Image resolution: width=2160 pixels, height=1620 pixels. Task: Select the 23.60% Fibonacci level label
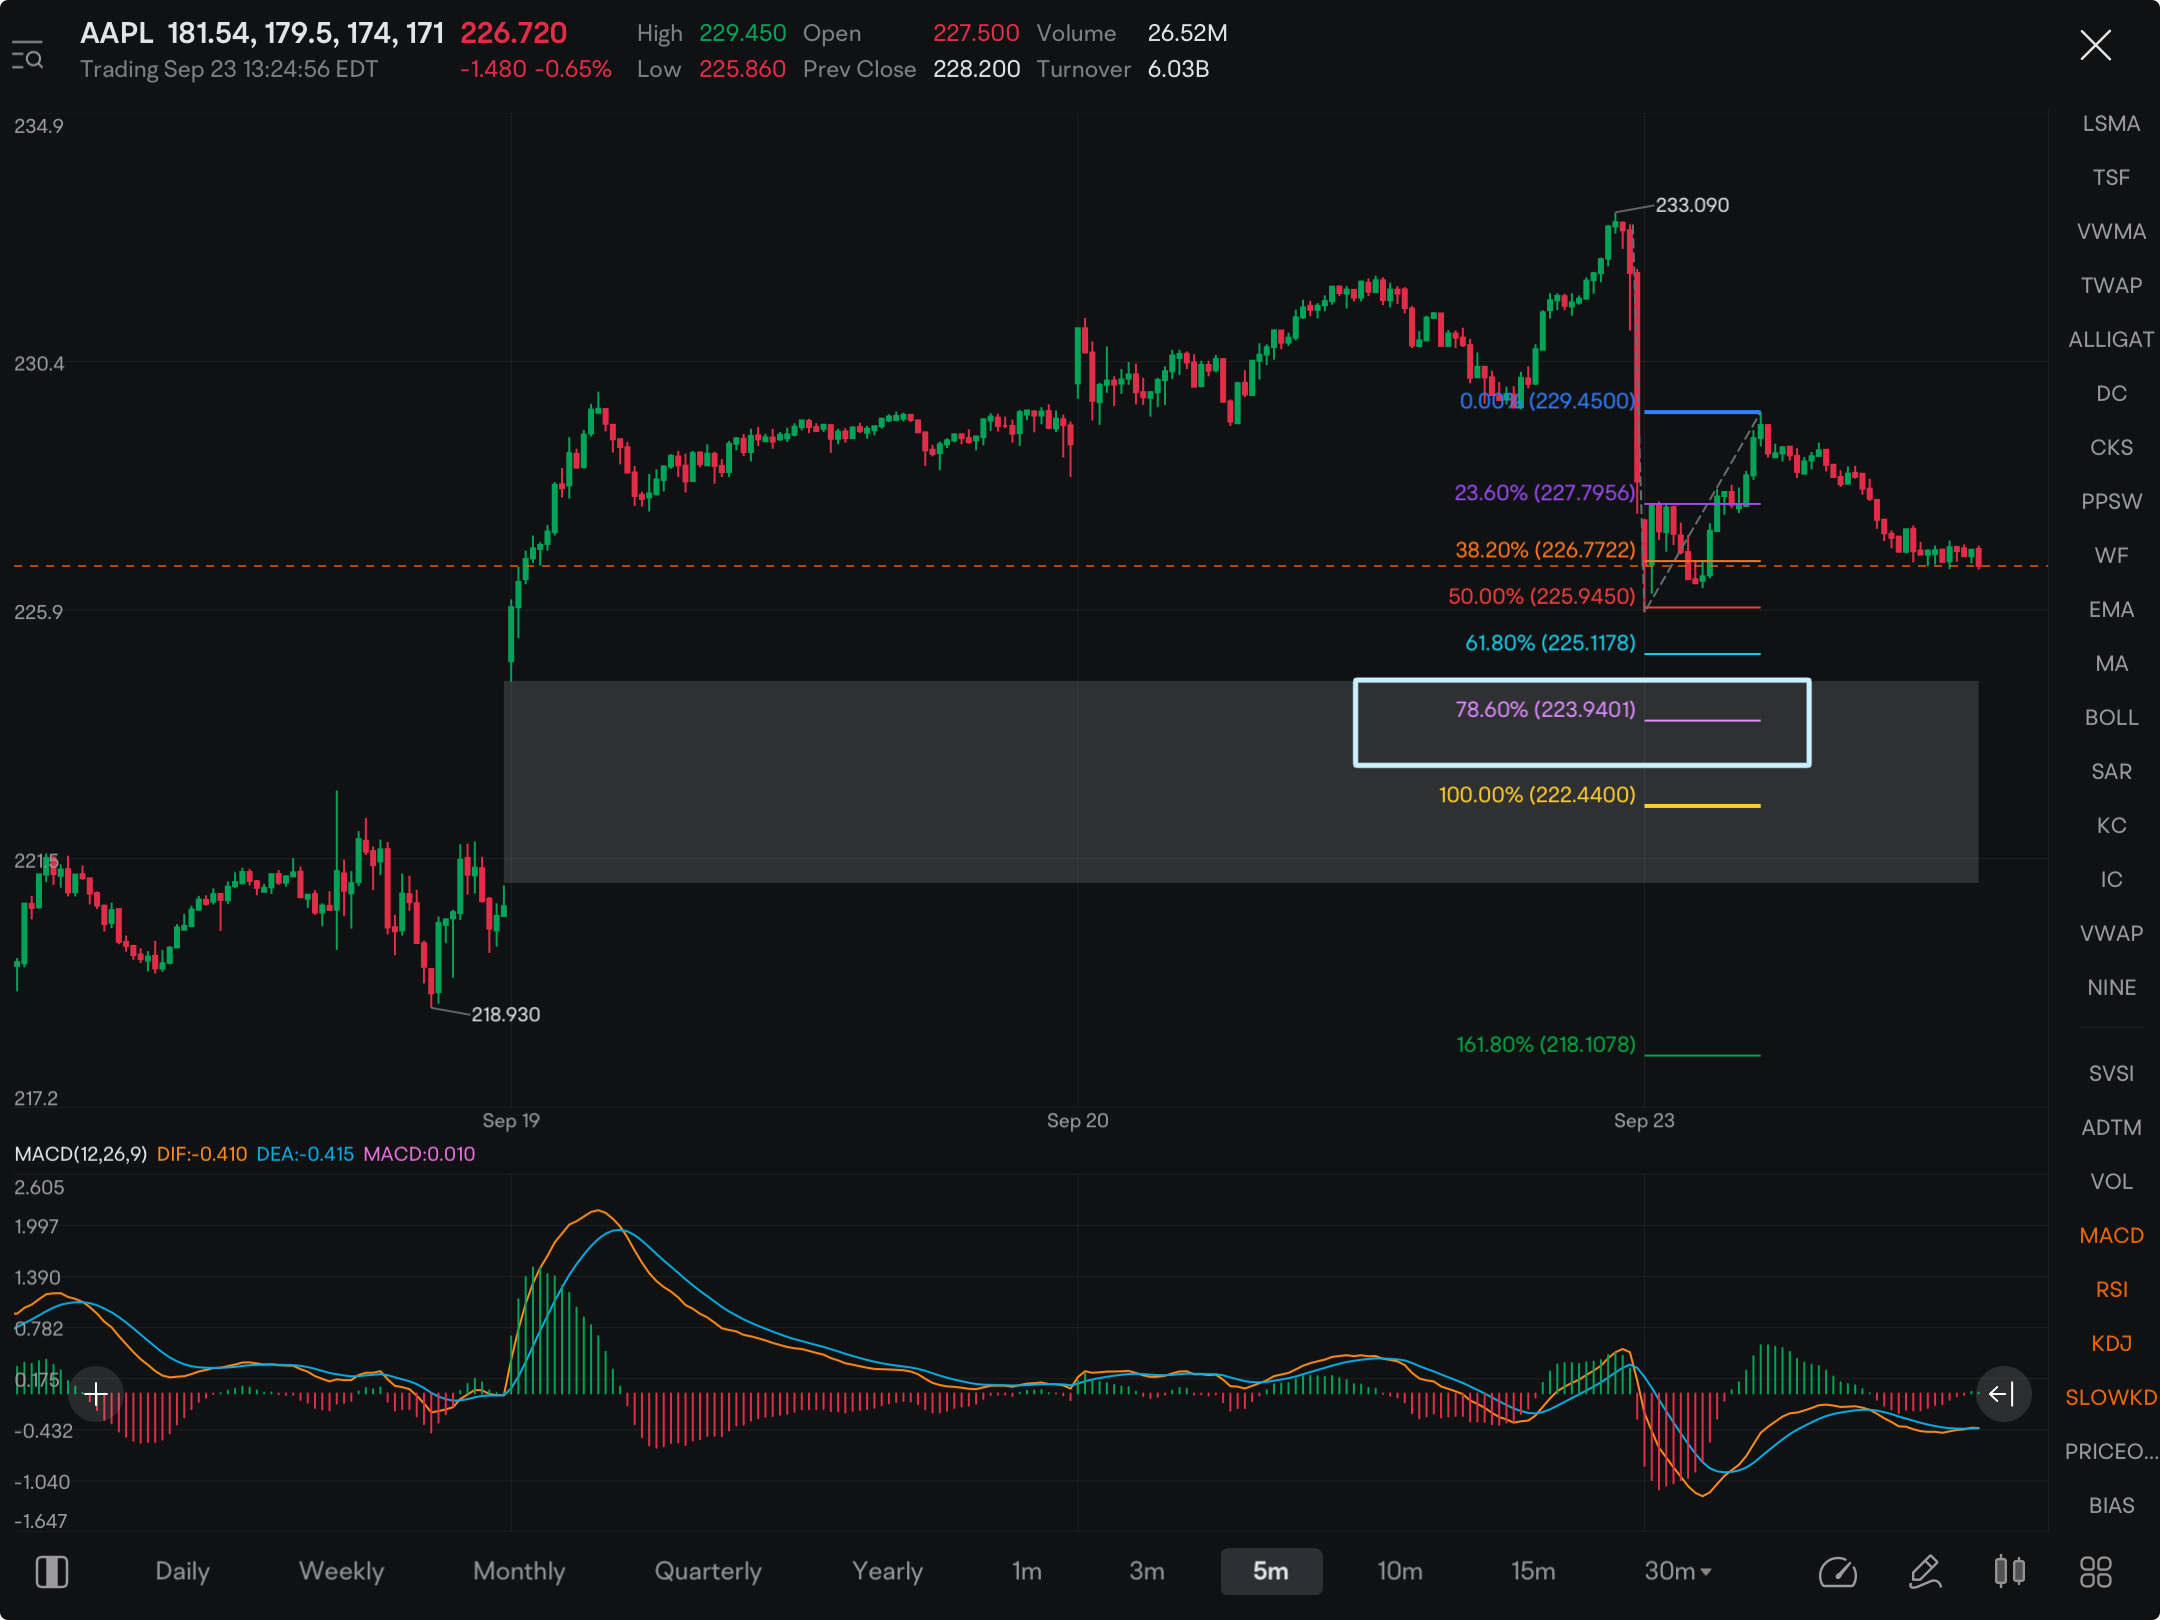coord(1545,492)
